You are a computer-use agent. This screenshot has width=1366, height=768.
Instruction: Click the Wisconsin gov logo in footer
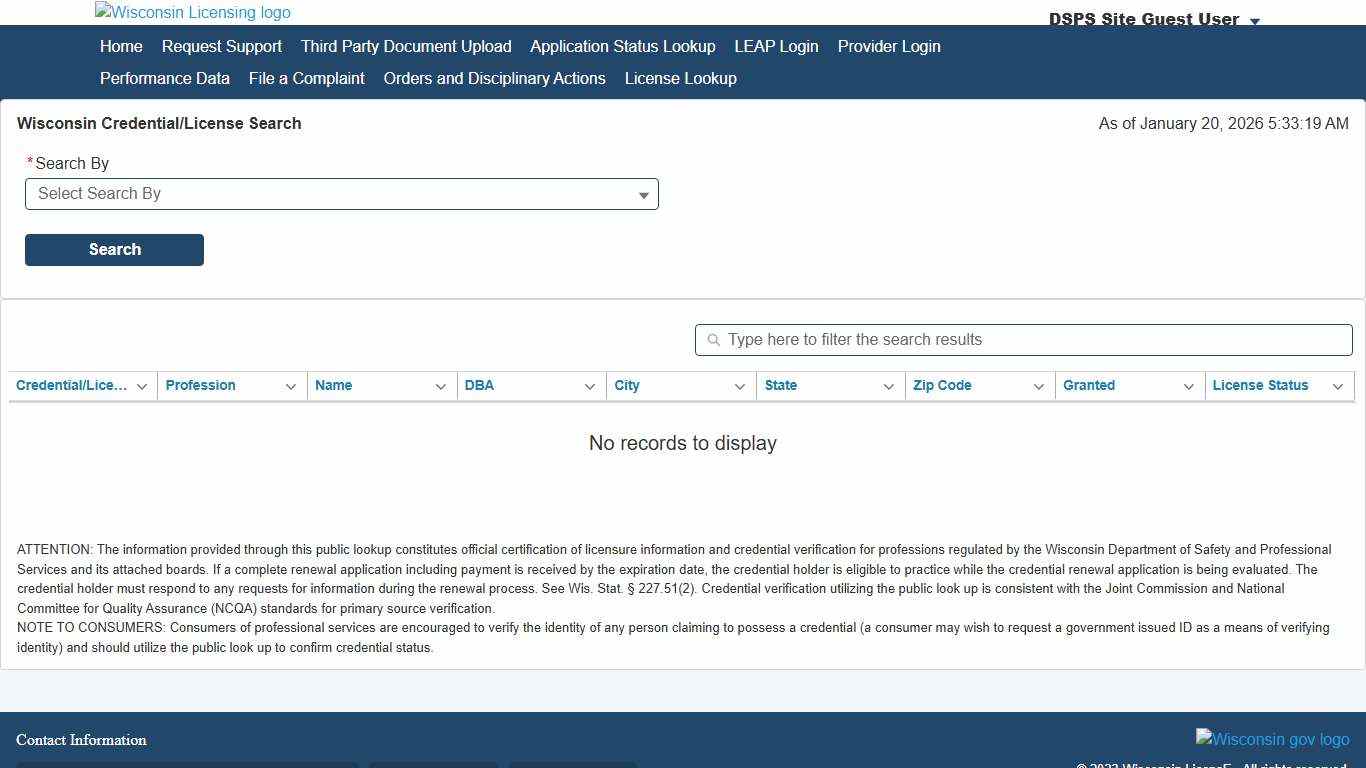click(1272, 739)
